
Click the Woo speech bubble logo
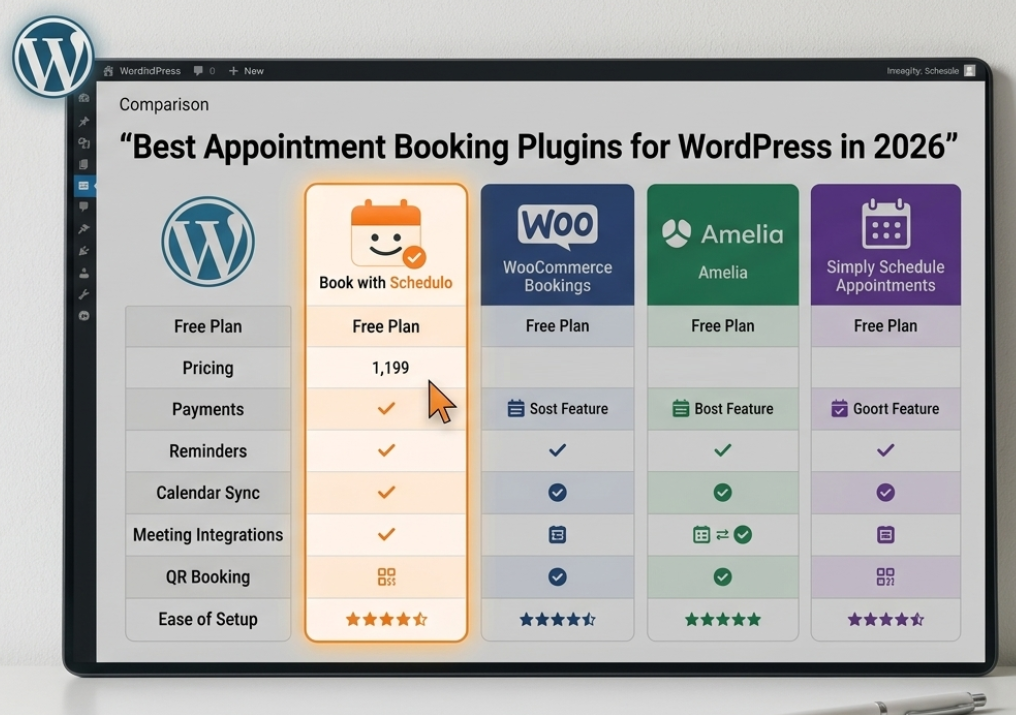(x=557, y=227)
